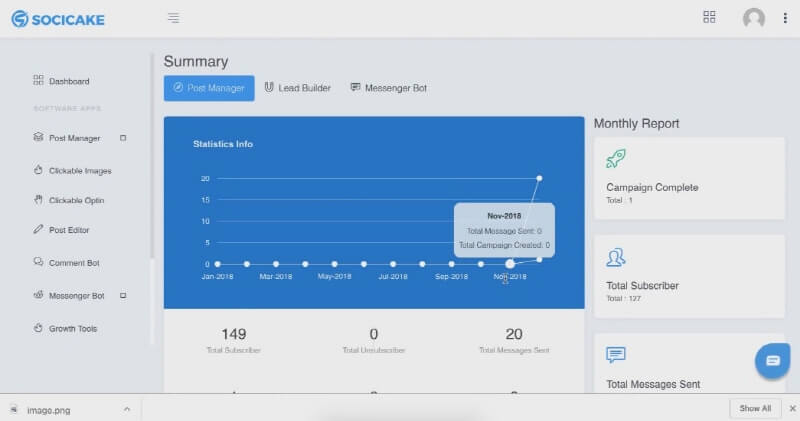Screen dimensions: 800x421
Task: Click the Summary heading
Action: (196, 61)
